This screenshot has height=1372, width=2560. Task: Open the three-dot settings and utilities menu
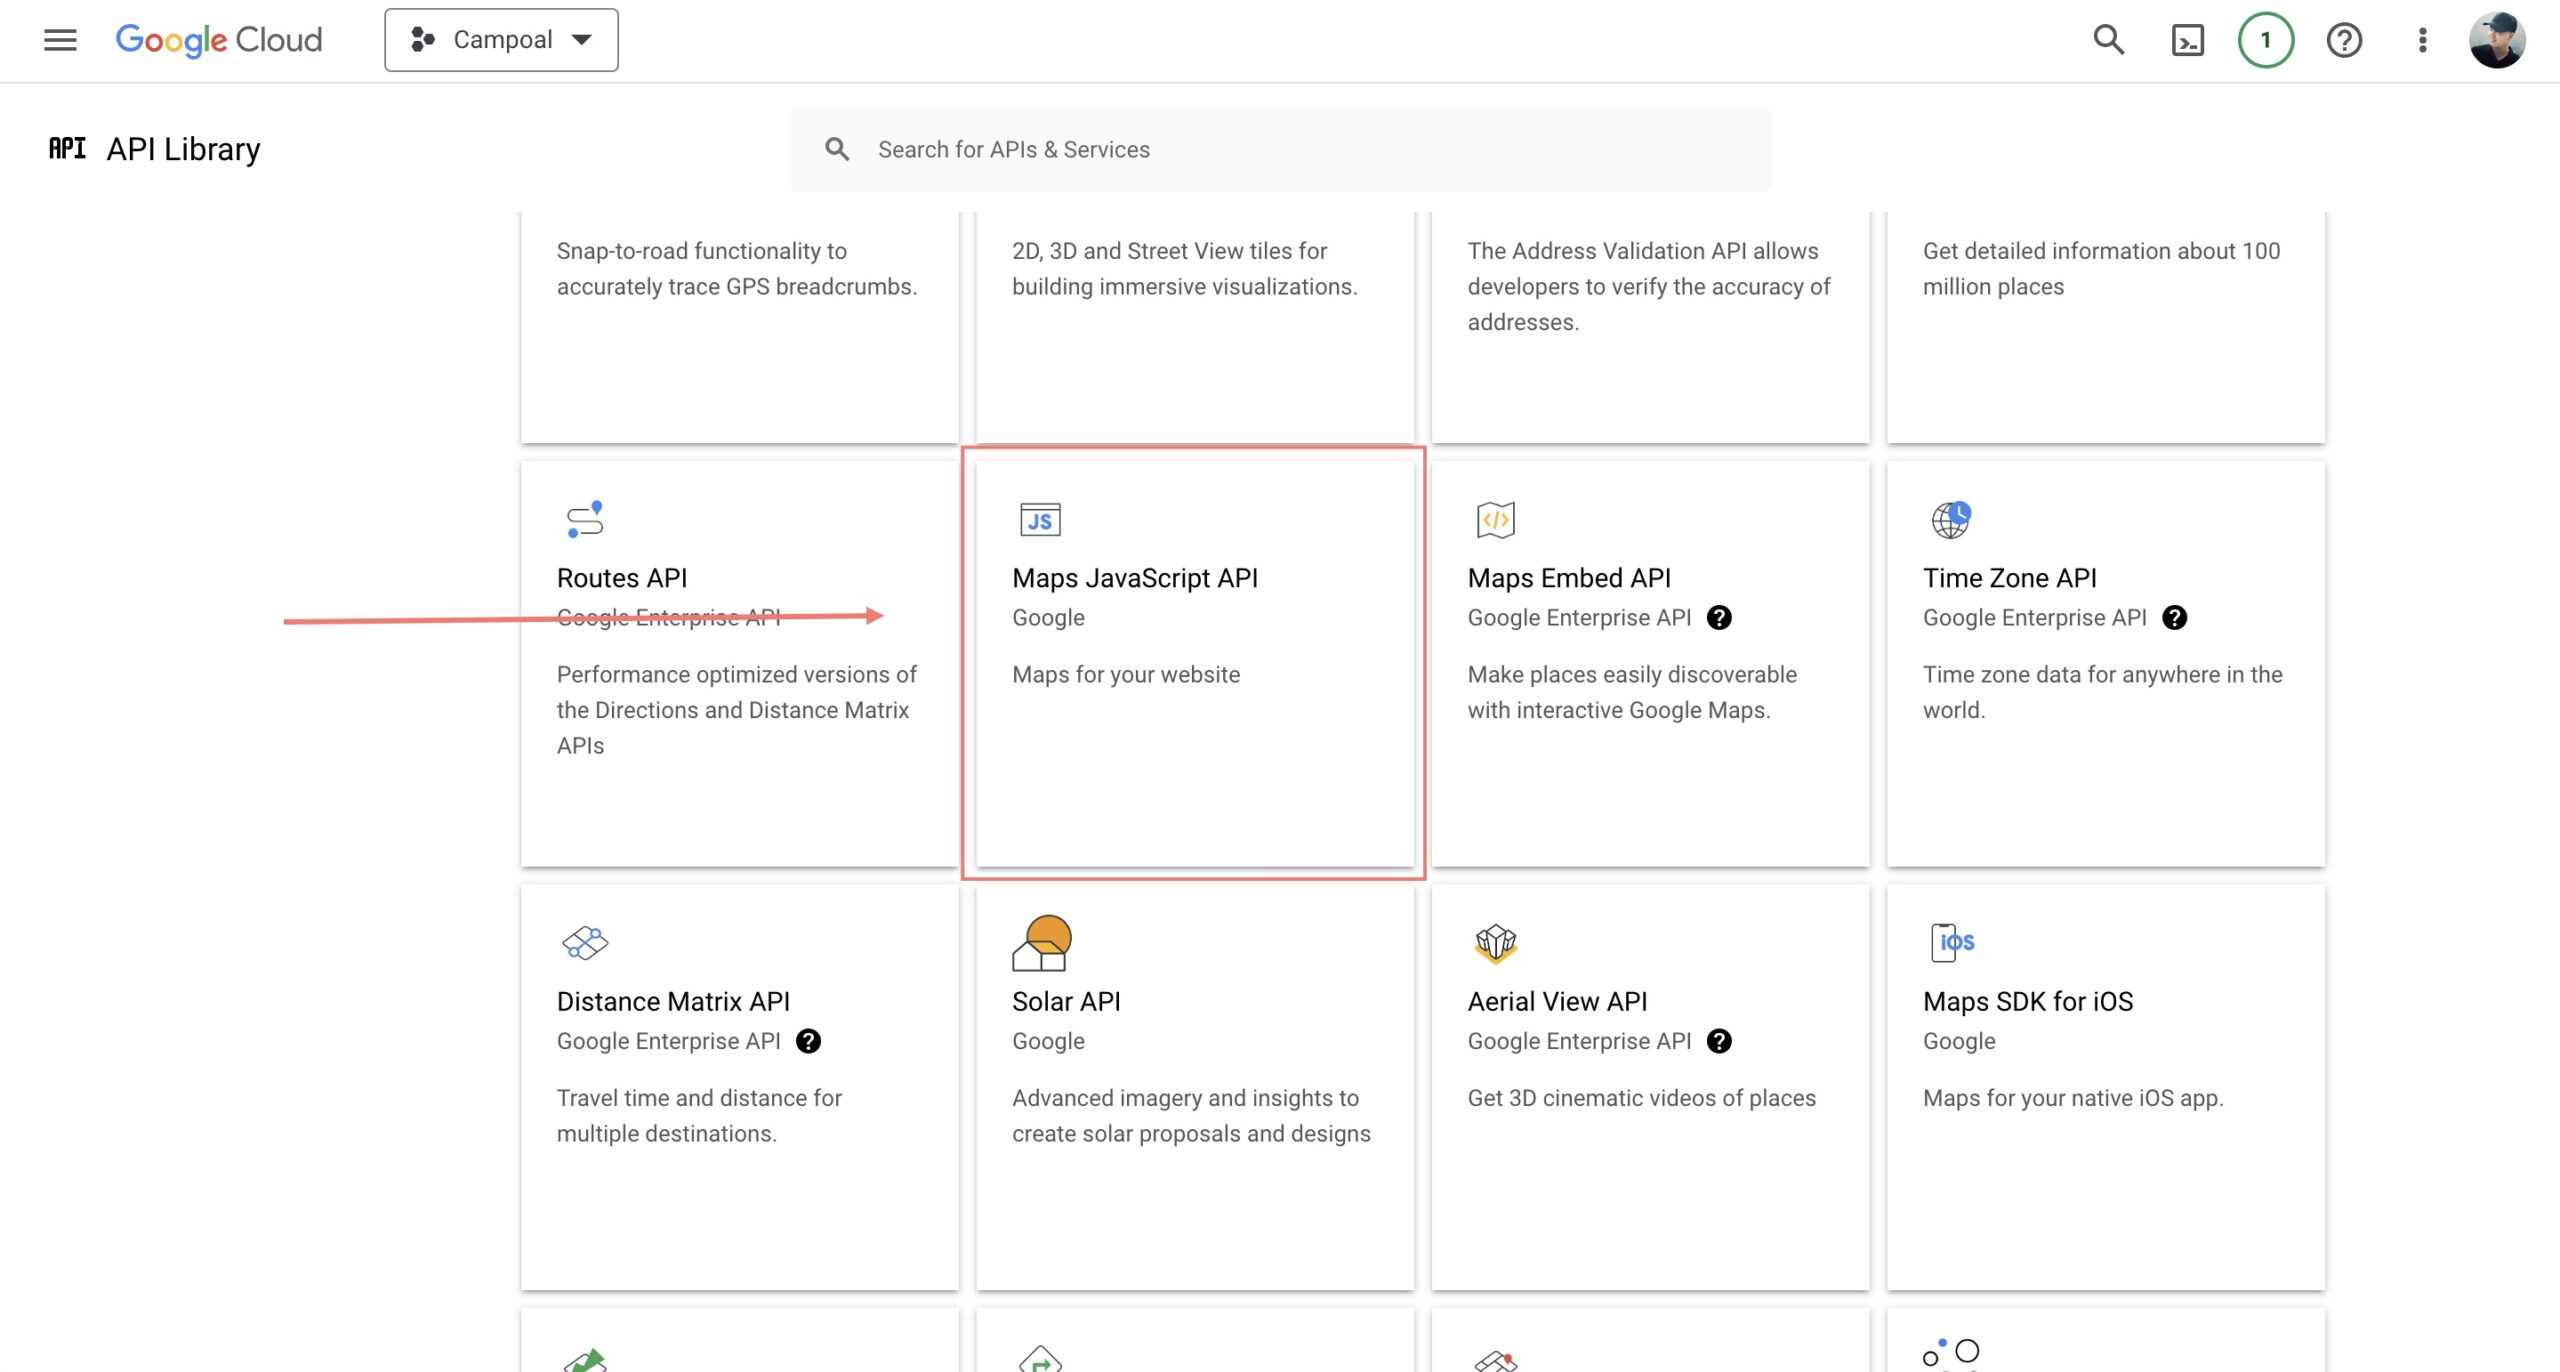pos(2421,40)
